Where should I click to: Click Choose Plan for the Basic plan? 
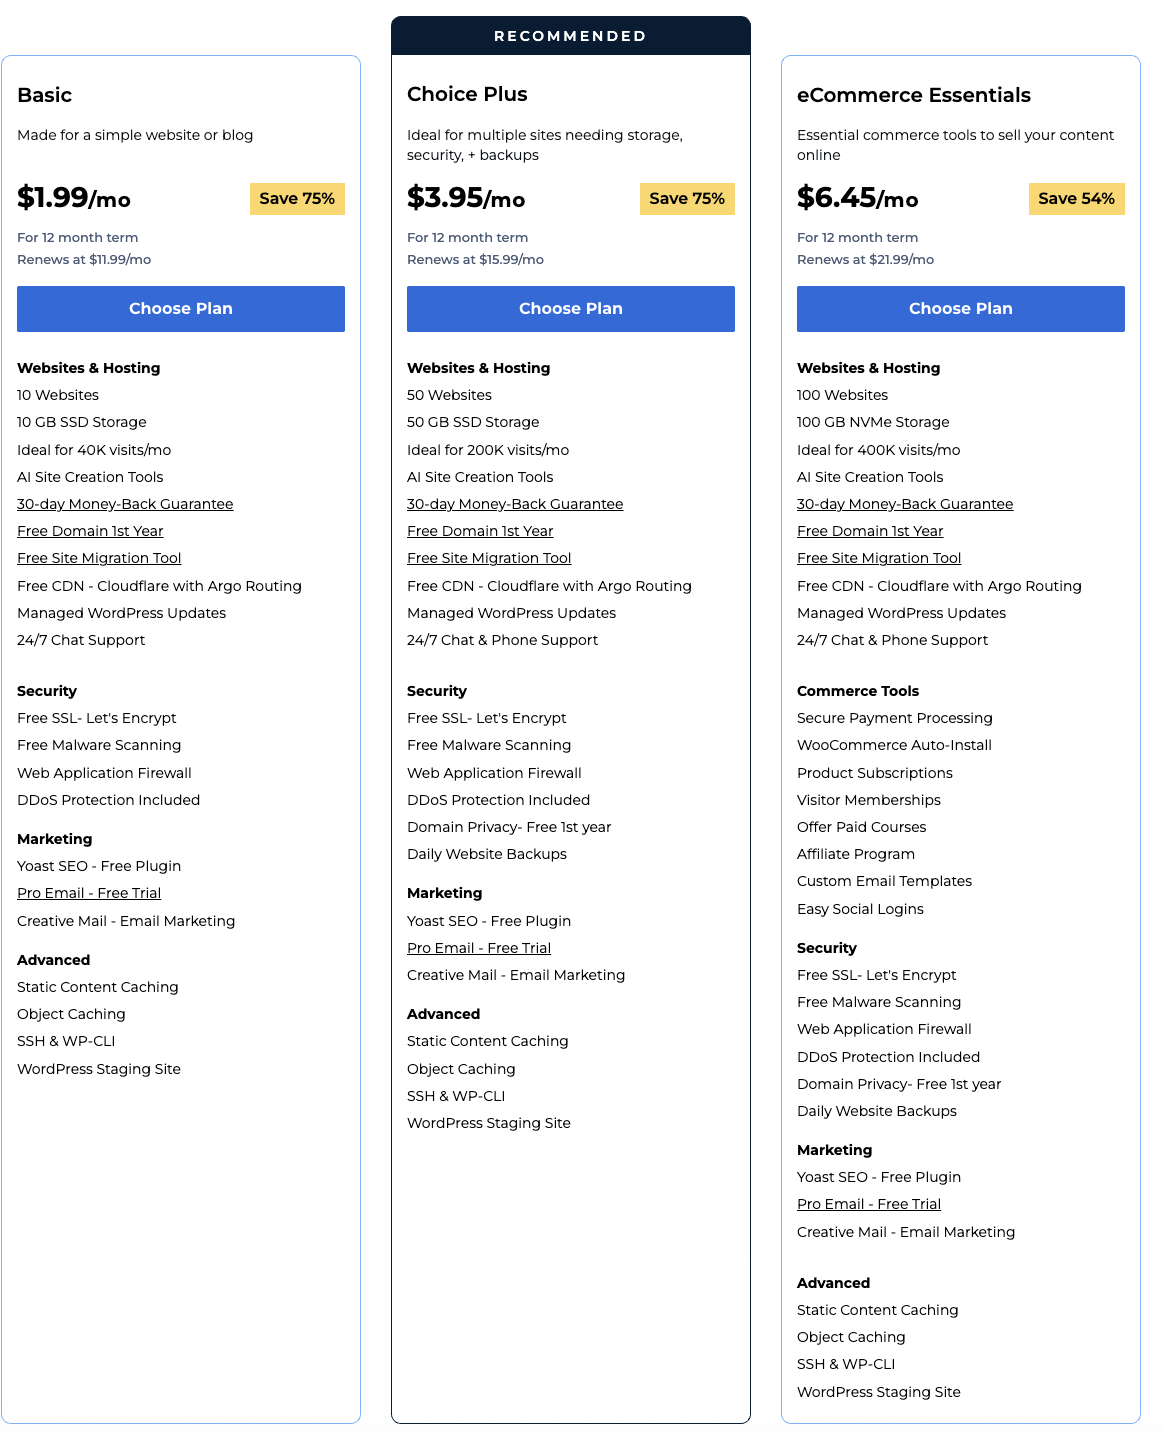[x=181, y=309]
